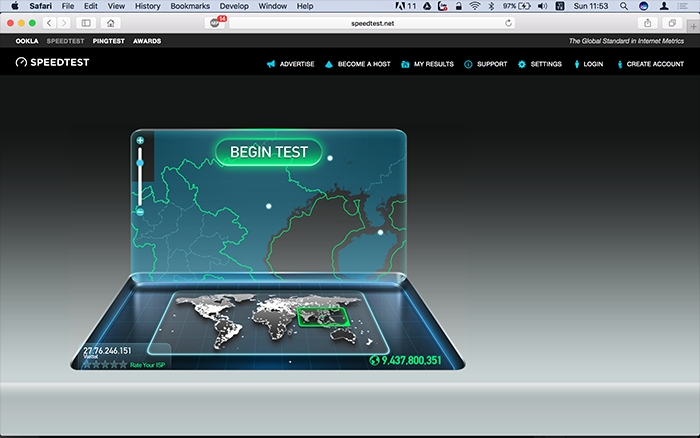700x438 pixels.
Task: Click the total tests counter 9,437,800,351
Action: pyautogui.click(x=405, y=360)
